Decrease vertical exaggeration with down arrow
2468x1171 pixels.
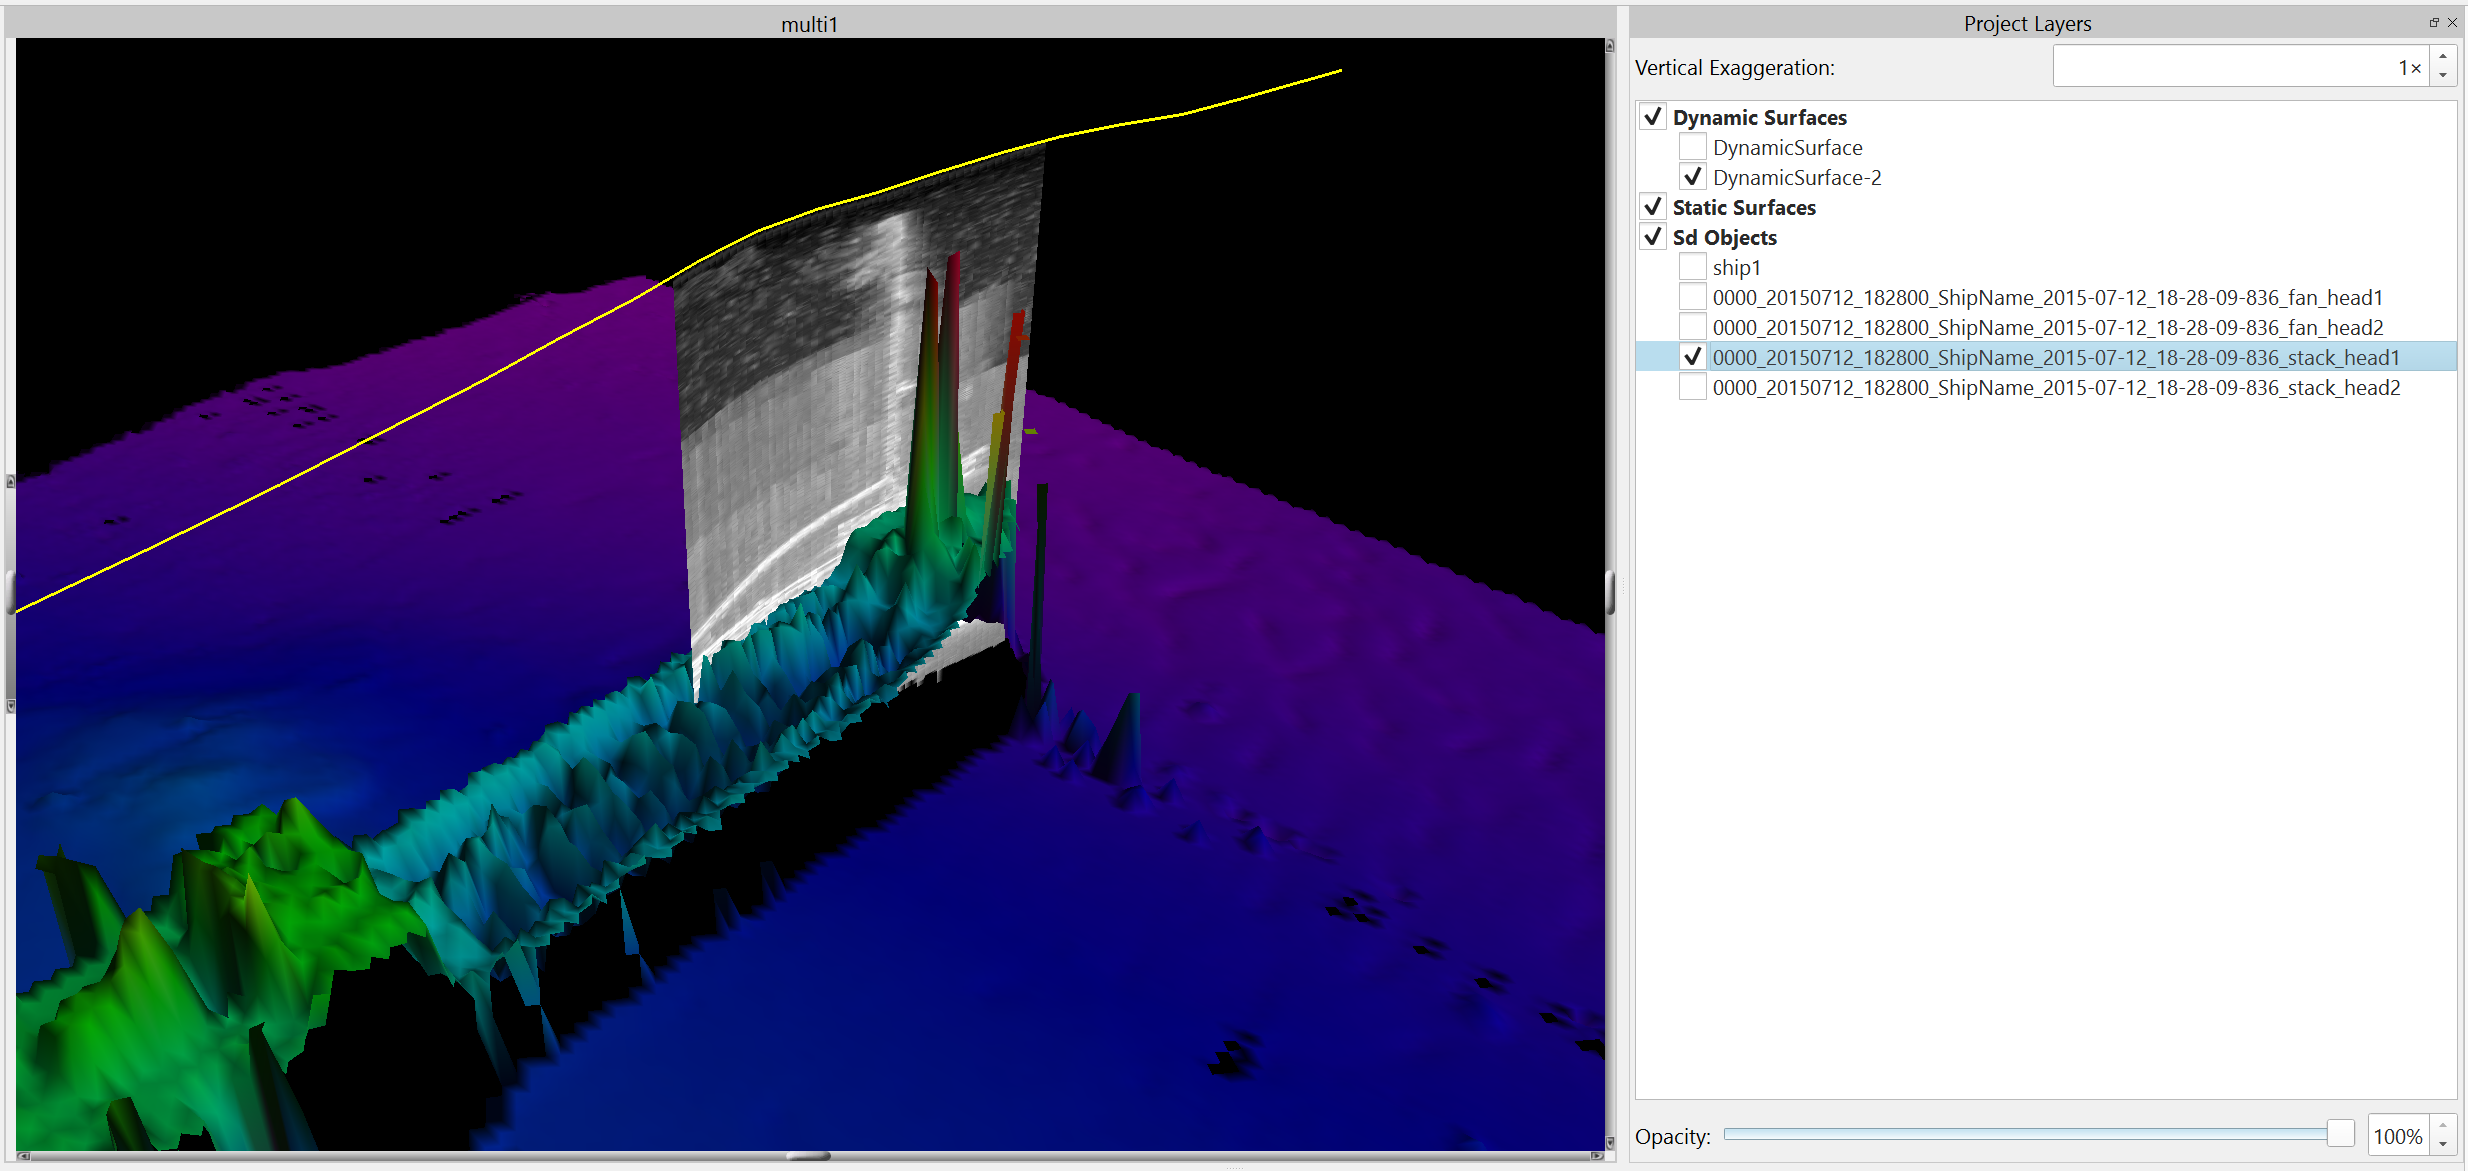(x=2443, y=76)
